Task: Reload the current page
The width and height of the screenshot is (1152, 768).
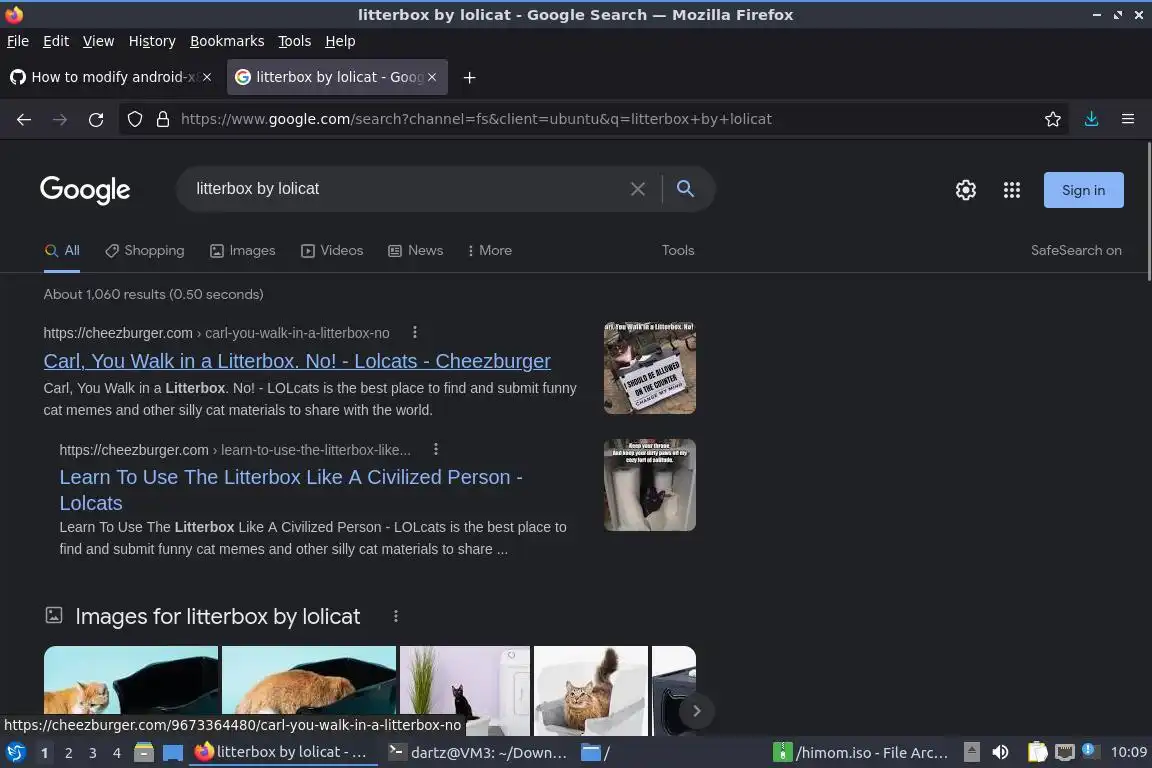Action: click(96, 119)
